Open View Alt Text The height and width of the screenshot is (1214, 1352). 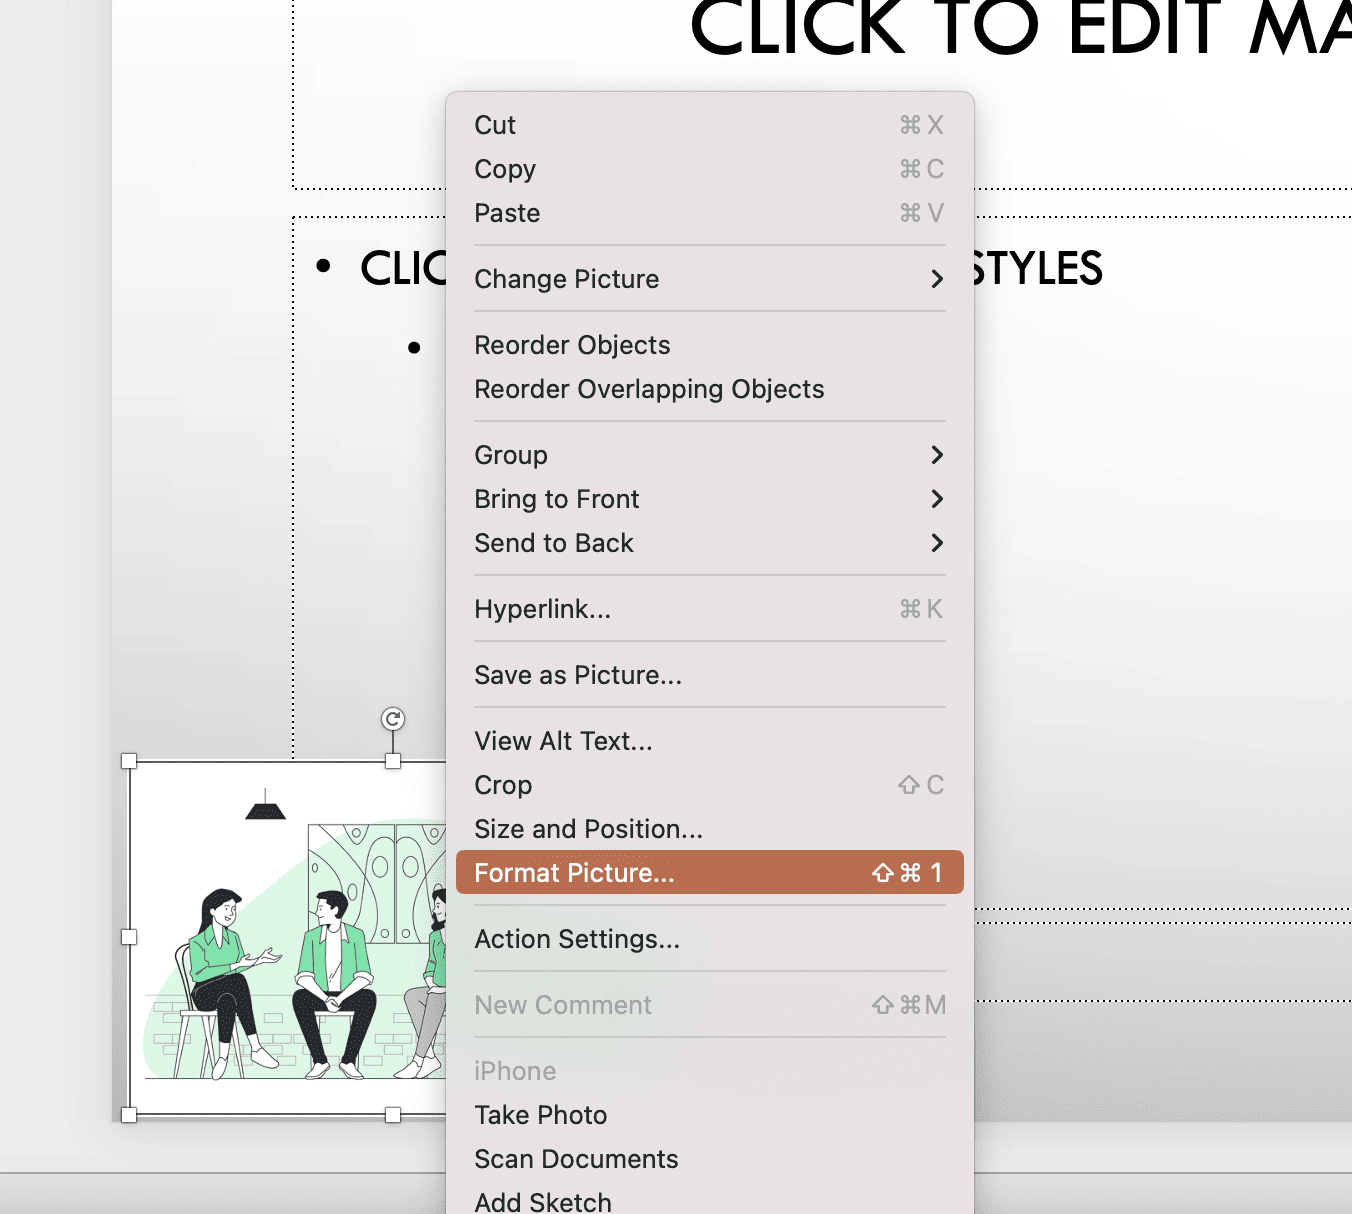563,740
